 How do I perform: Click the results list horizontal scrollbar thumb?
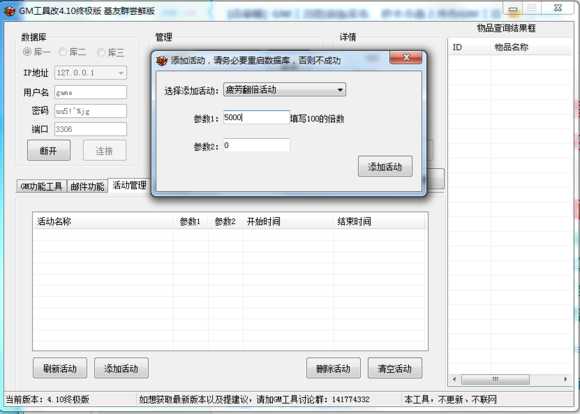(495, 379)
